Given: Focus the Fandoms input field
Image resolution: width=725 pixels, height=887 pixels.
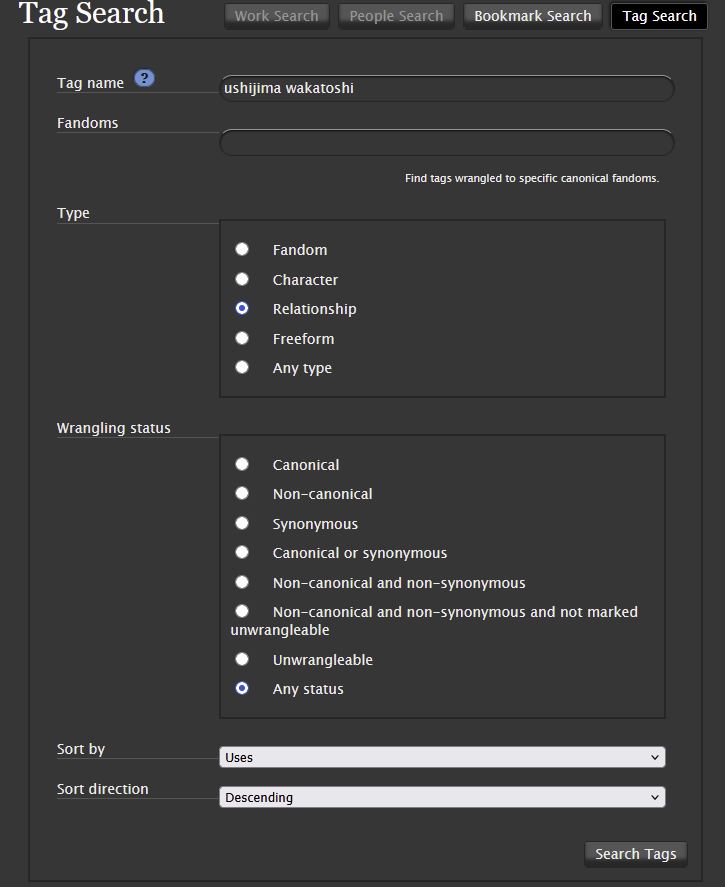Looking at the screenshot, I should tap(447, 142).
